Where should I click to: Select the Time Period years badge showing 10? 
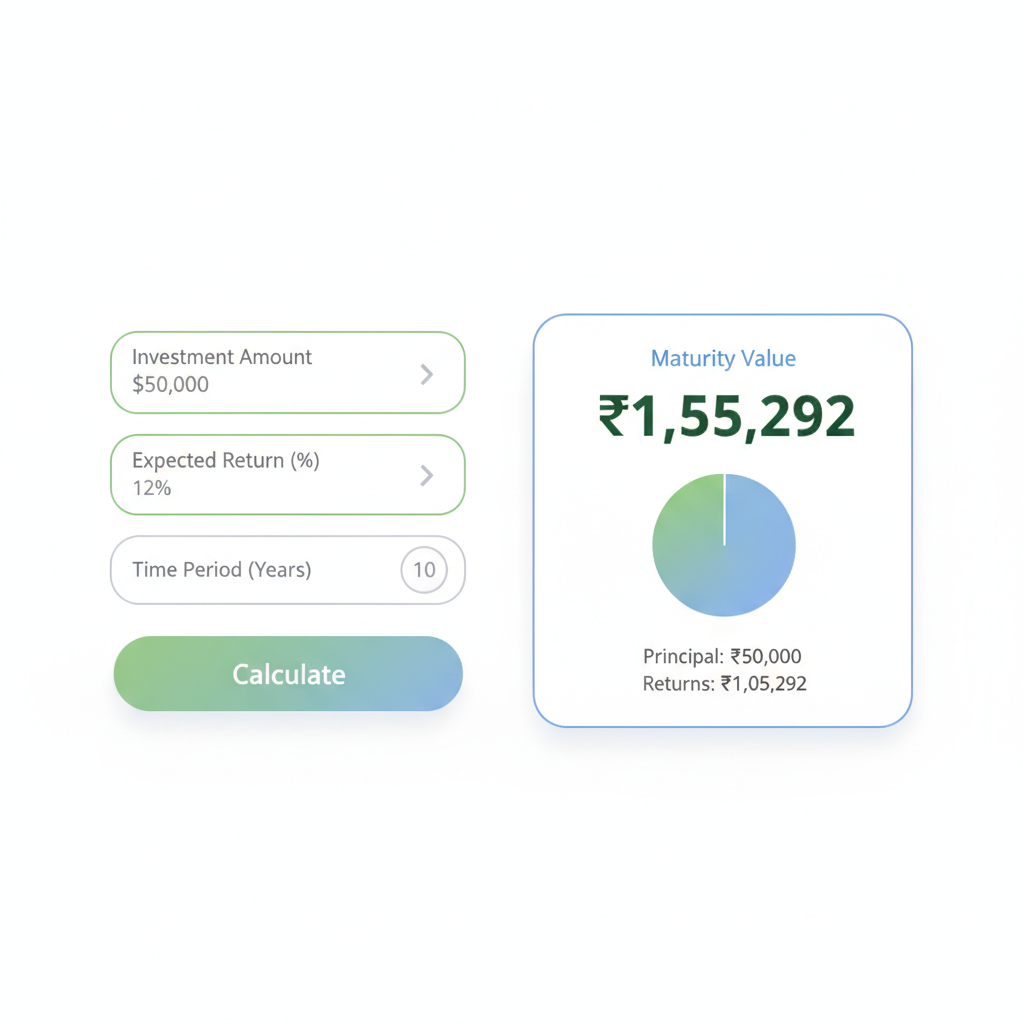(x=424, y=569)
